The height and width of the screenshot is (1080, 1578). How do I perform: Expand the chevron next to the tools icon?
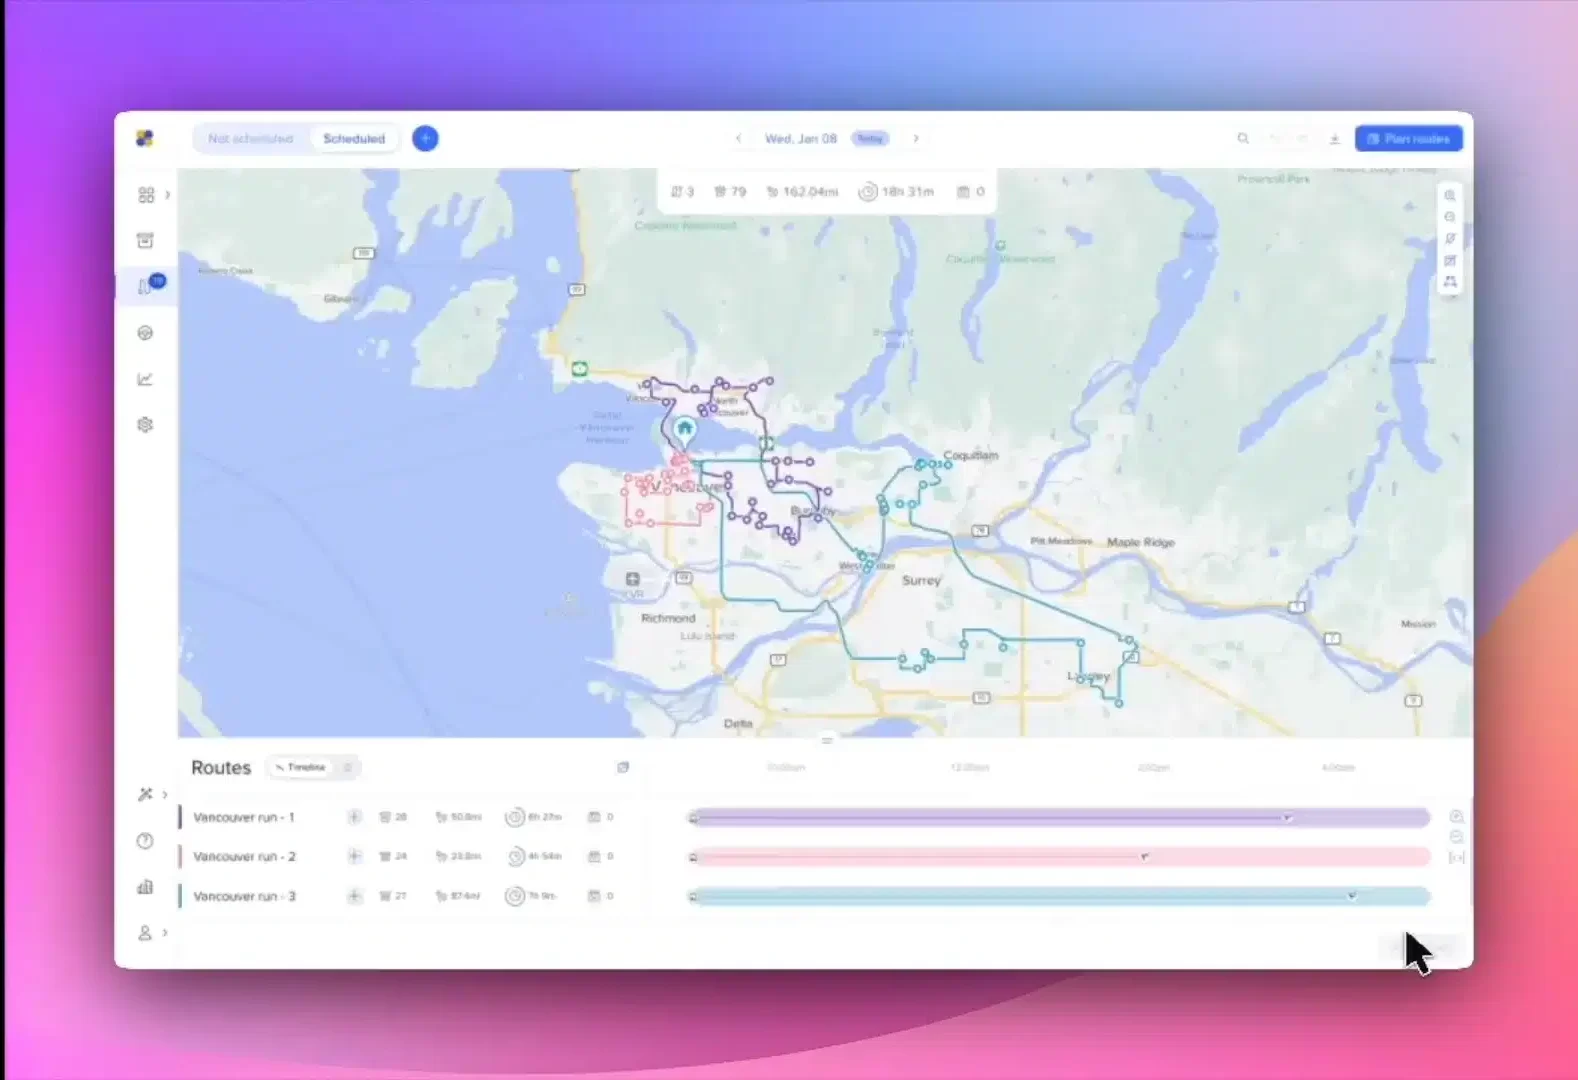pos(165,794)
